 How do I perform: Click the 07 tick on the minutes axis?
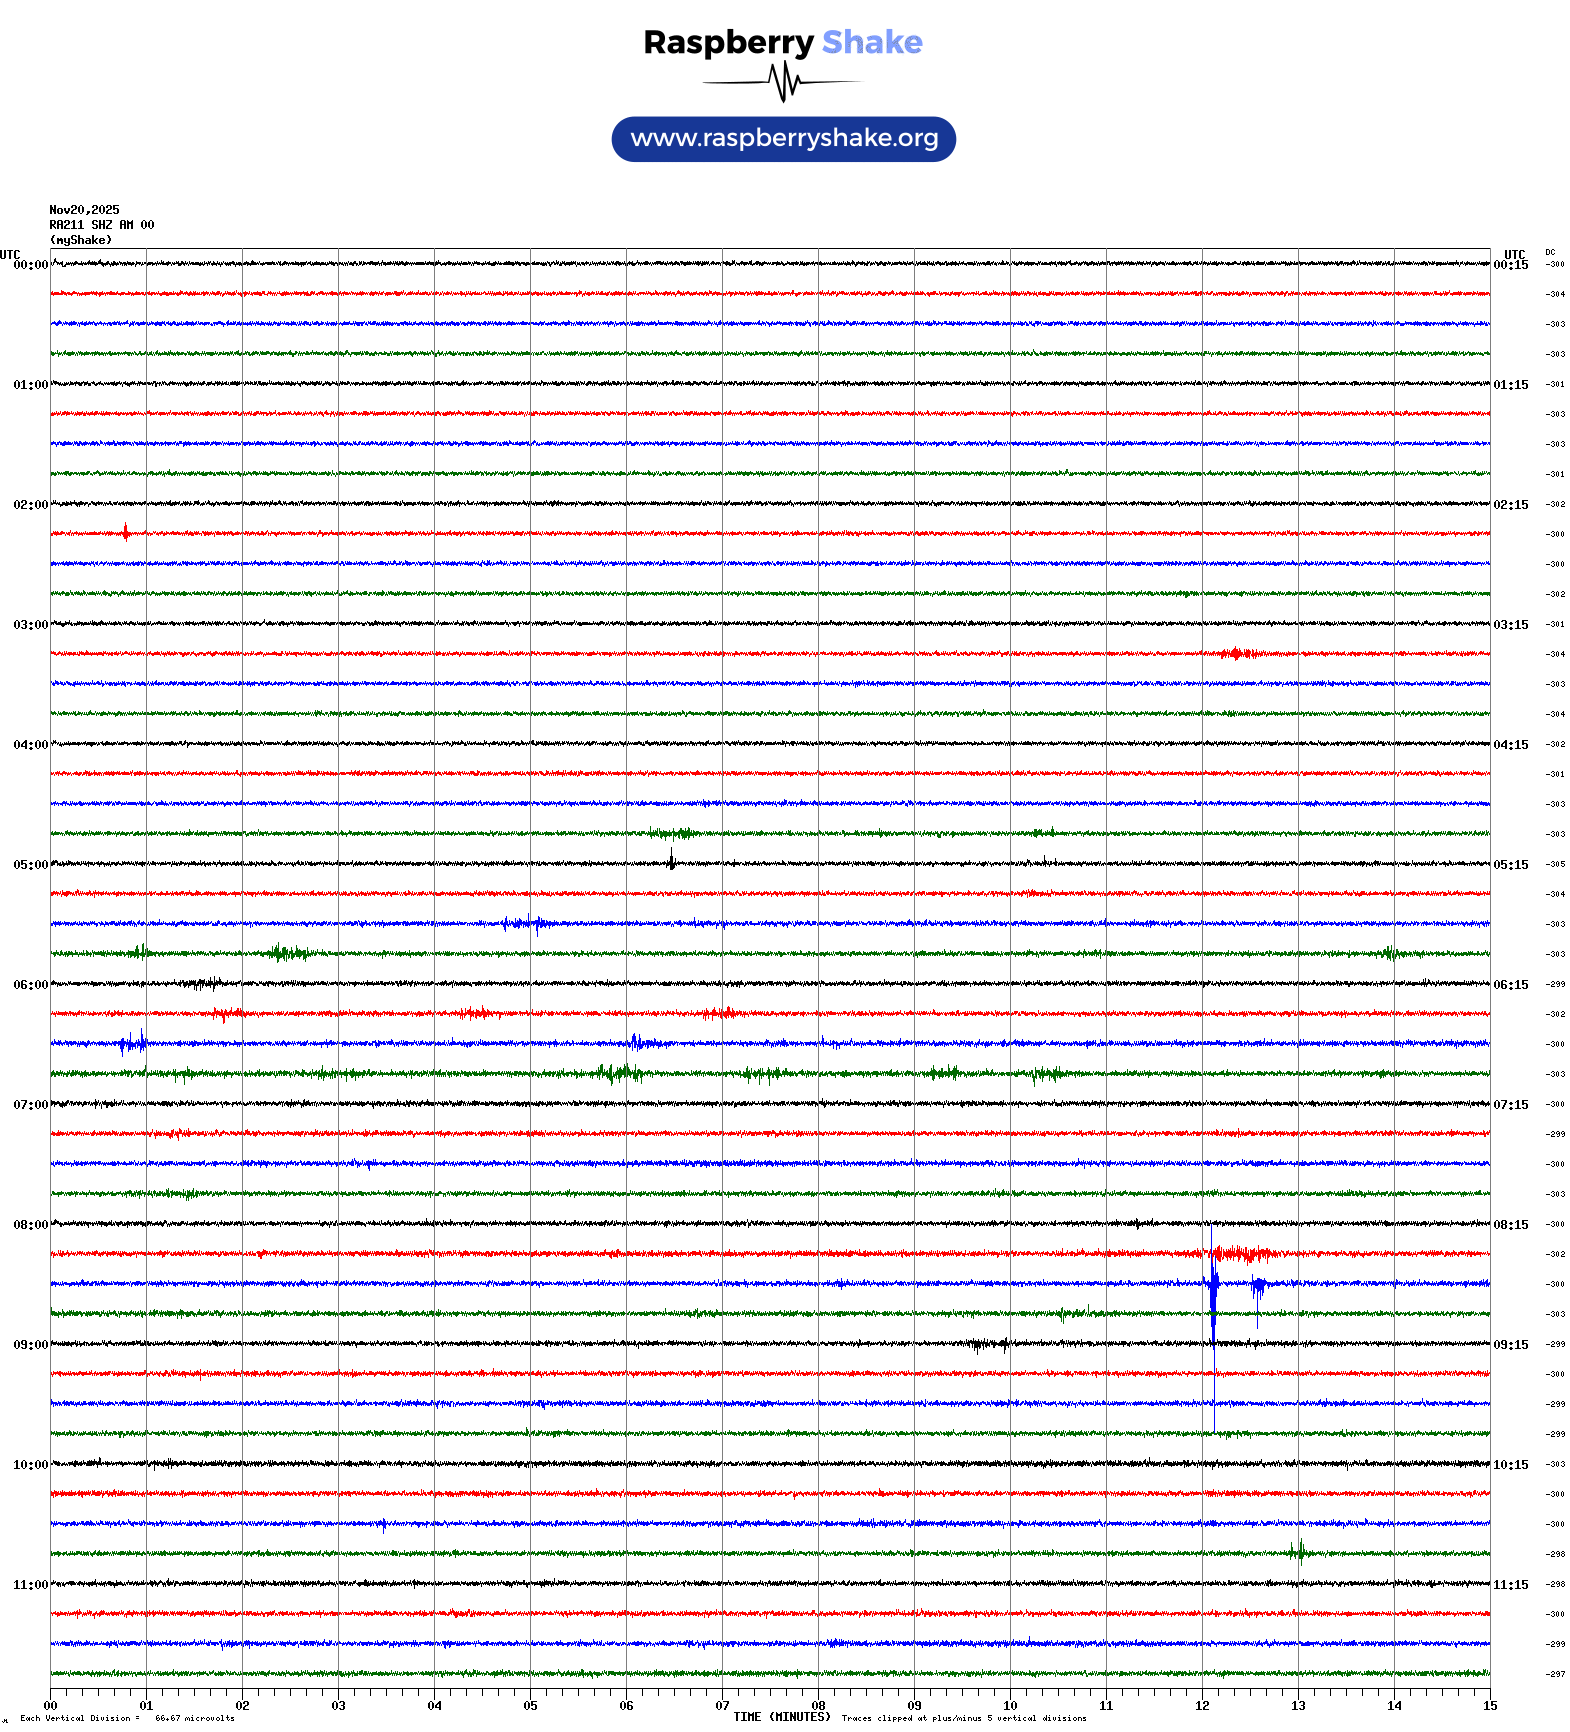722,1705
